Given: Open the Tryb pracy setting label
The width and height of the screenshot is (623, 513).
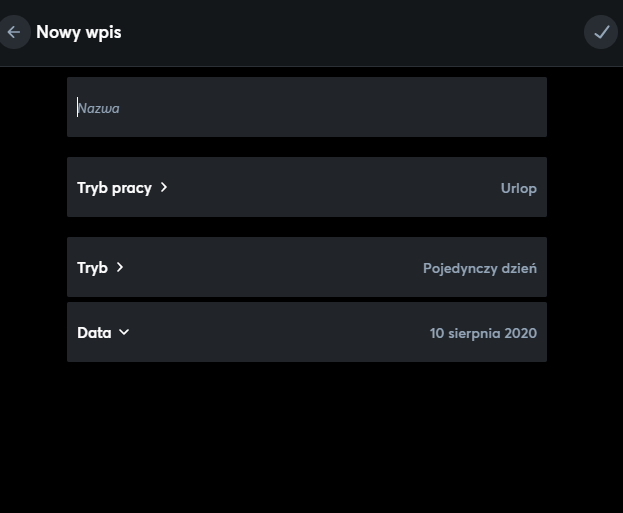Looking at the screenshot, I should pos(114,188).
